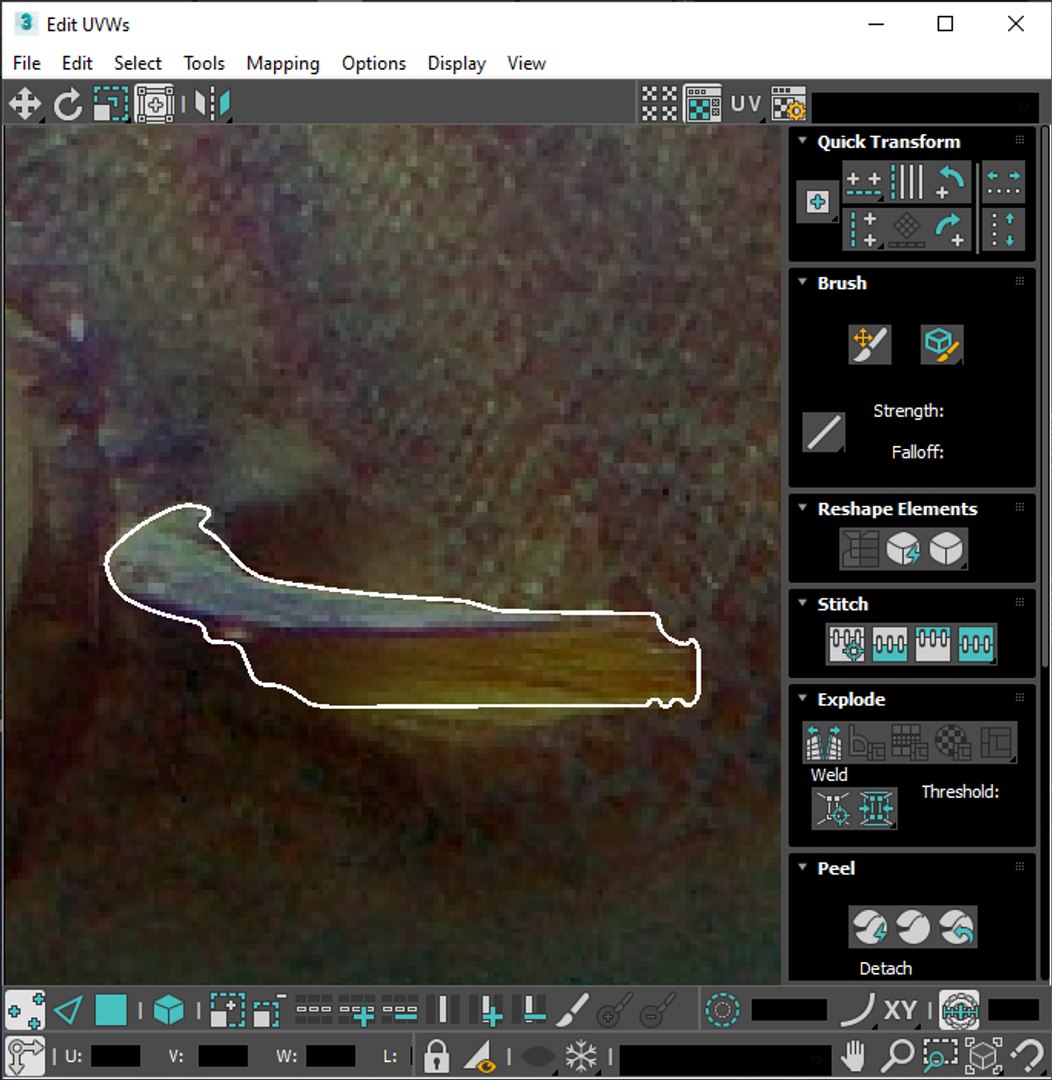Image resolution: width=1052 pixels, height=1080 pixels.
Task: Select the Rotate Selected Subobject tool
Action: [68, 105]
